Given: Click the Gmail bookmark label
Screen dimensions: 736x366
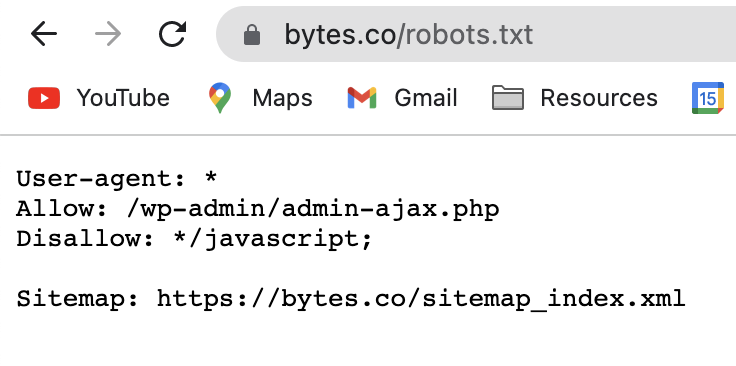Looking at the screenshot, I should coord(426,98).
